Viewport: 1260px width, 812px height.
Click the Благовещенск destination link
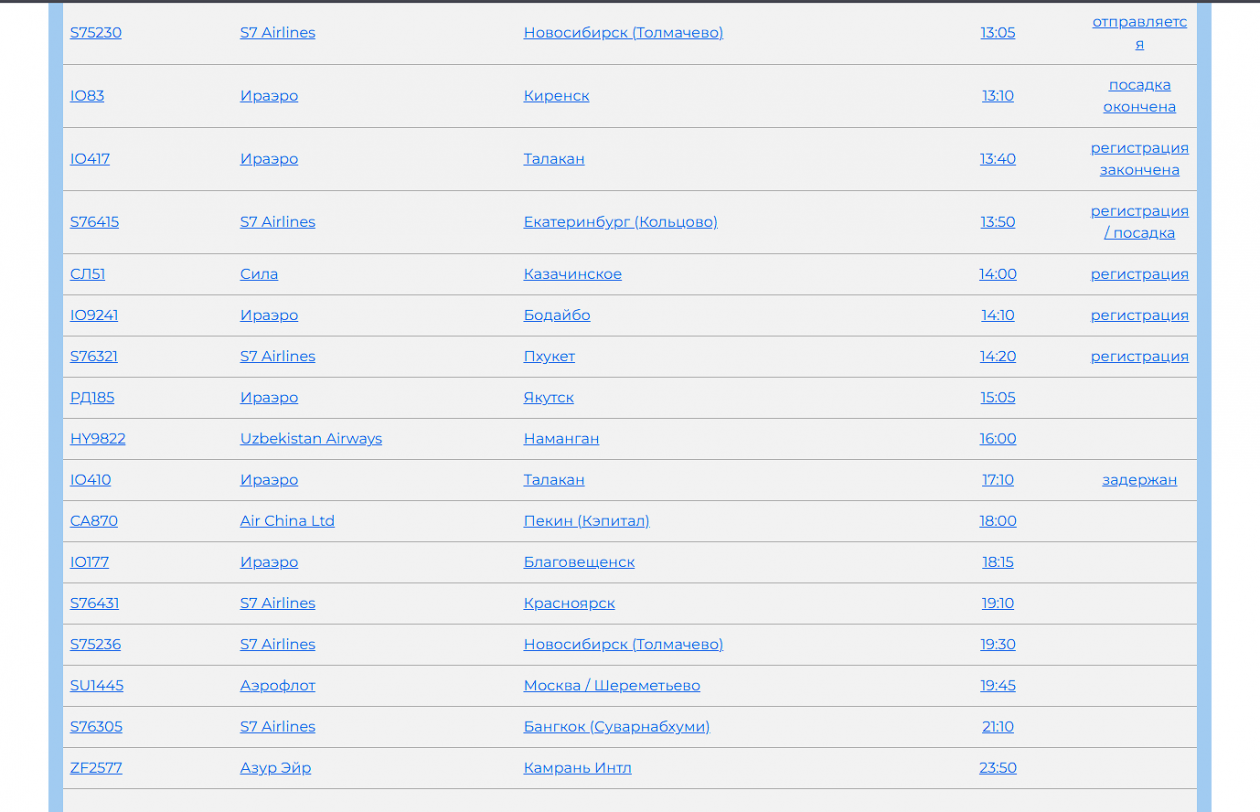[579, 562]
